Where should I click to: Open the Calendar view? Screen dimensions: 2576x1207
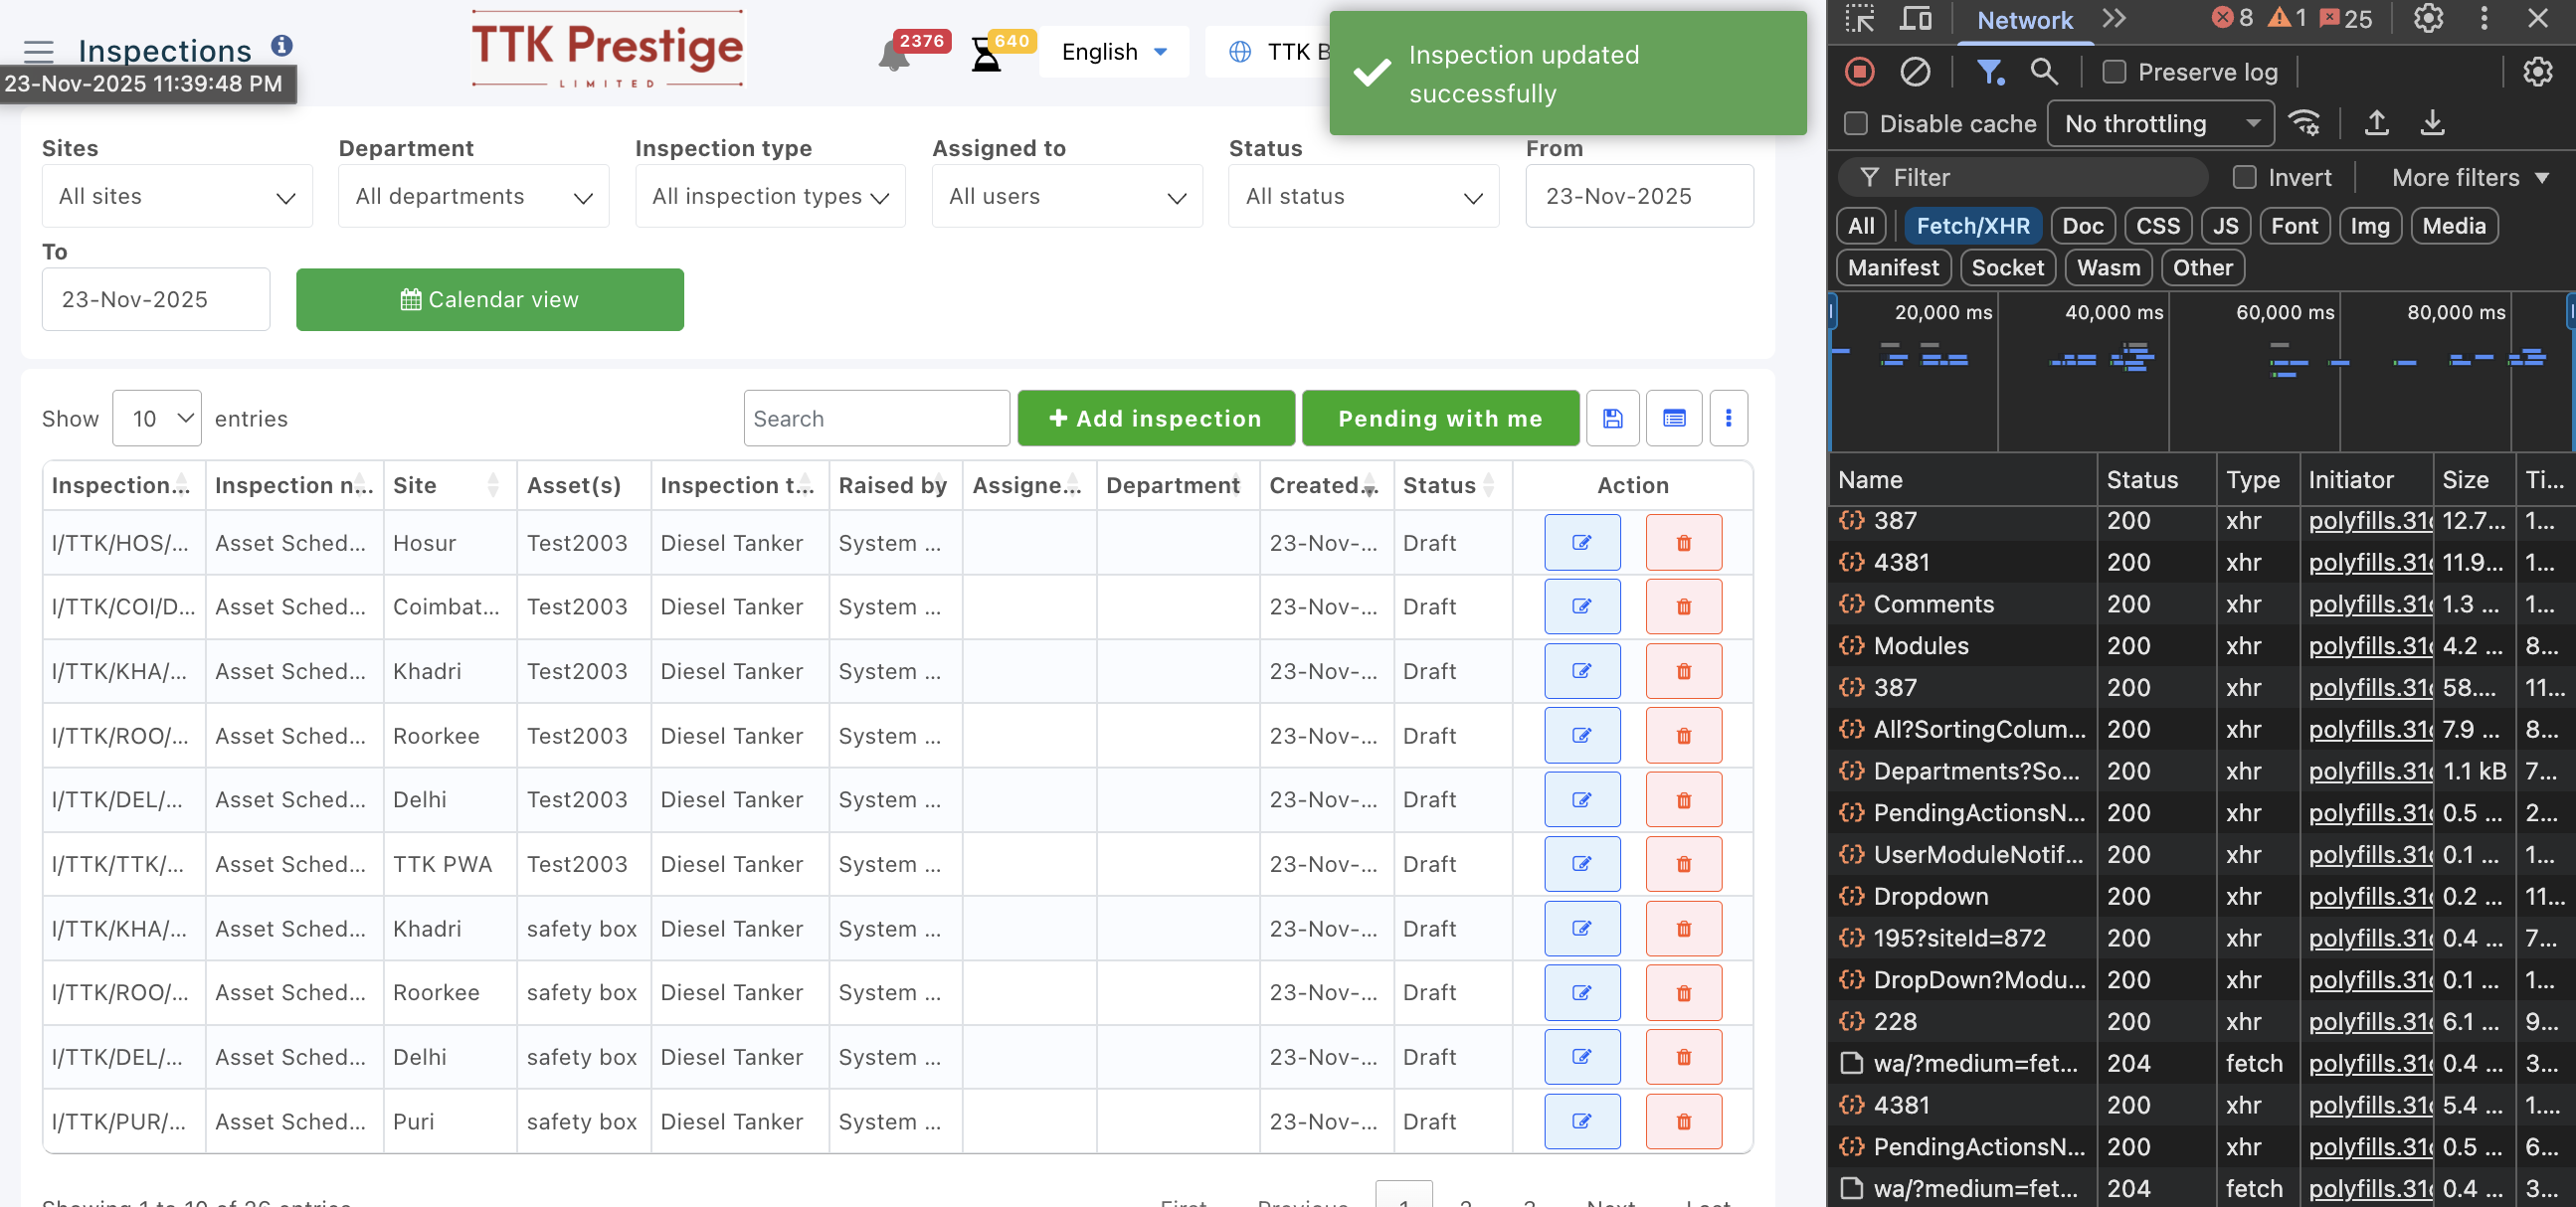pyautogui.click(x=489, y=299)
